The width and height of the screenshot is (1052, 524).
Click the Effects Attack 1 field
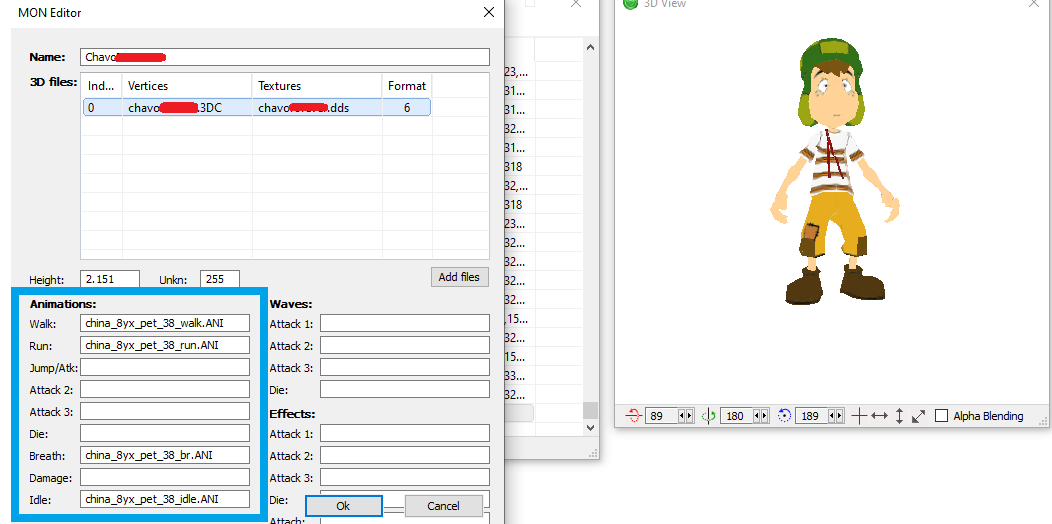pyautogui.click(x=405, y=433)
